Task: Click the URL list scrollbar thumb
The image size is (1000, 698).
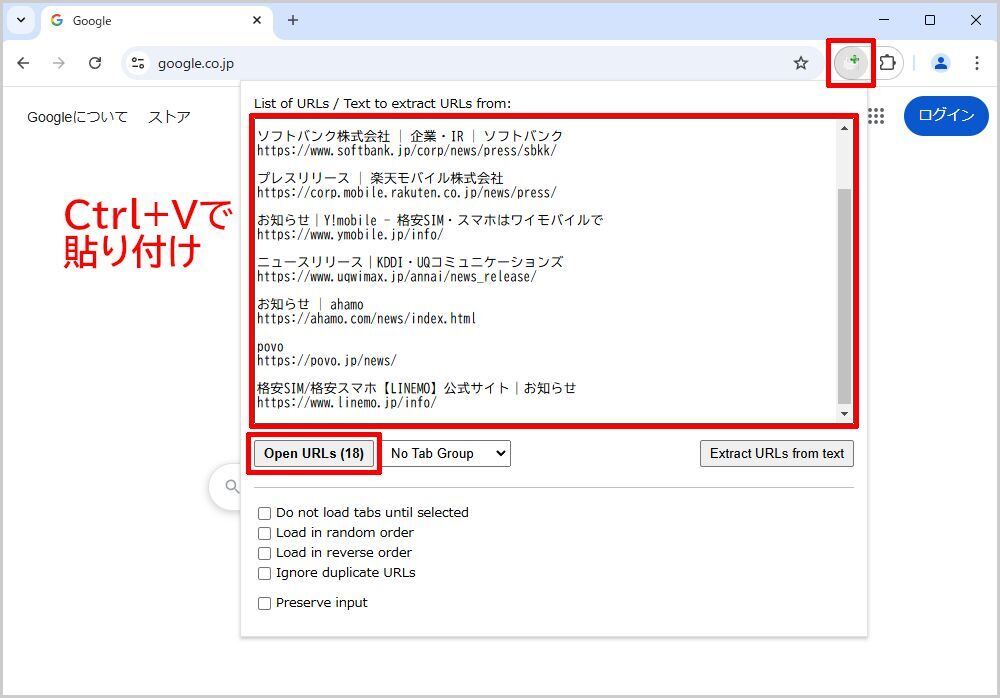Action: tap(844, 296)
